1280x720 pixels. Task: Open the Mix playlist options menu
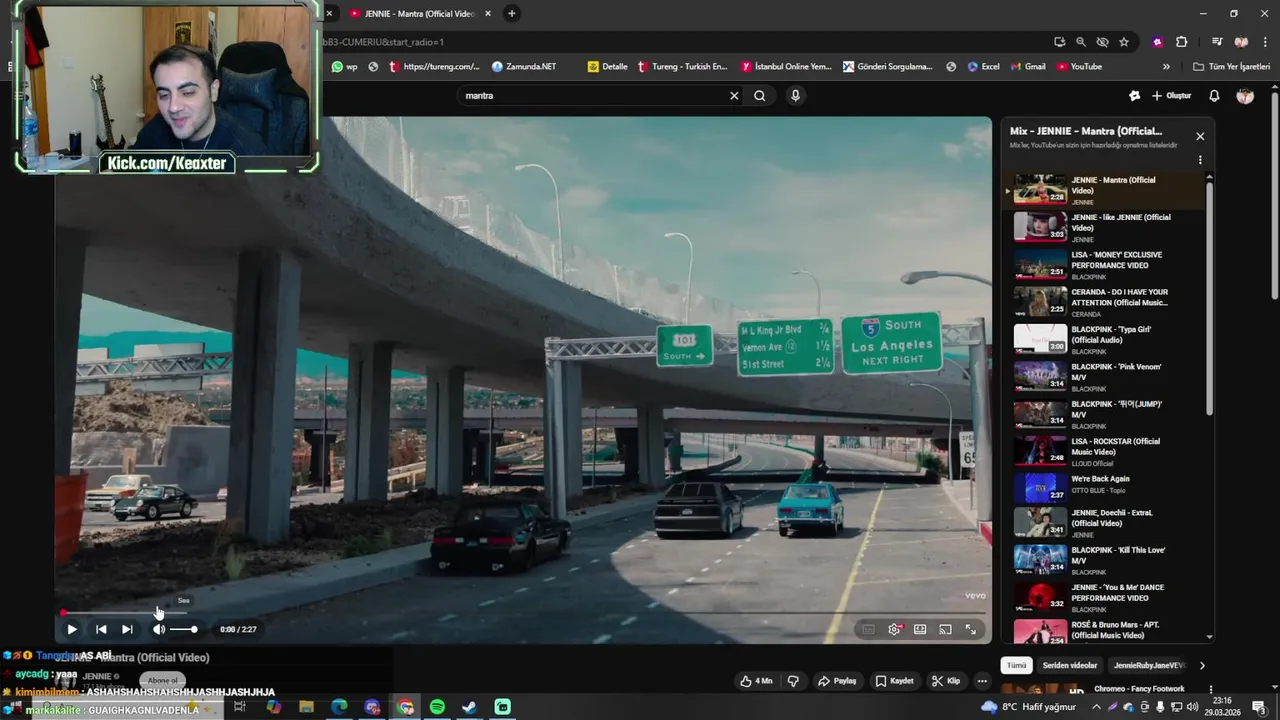click(x=1200, y=160)
